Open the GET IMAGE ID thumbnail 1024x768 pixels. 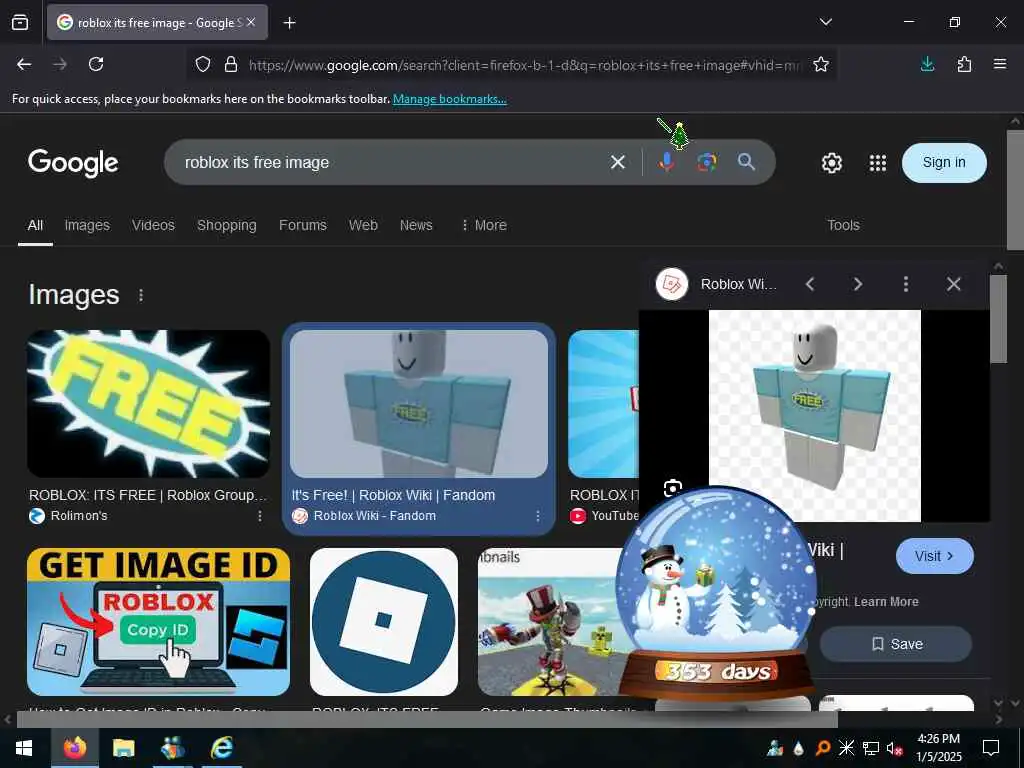pos(159,622)
